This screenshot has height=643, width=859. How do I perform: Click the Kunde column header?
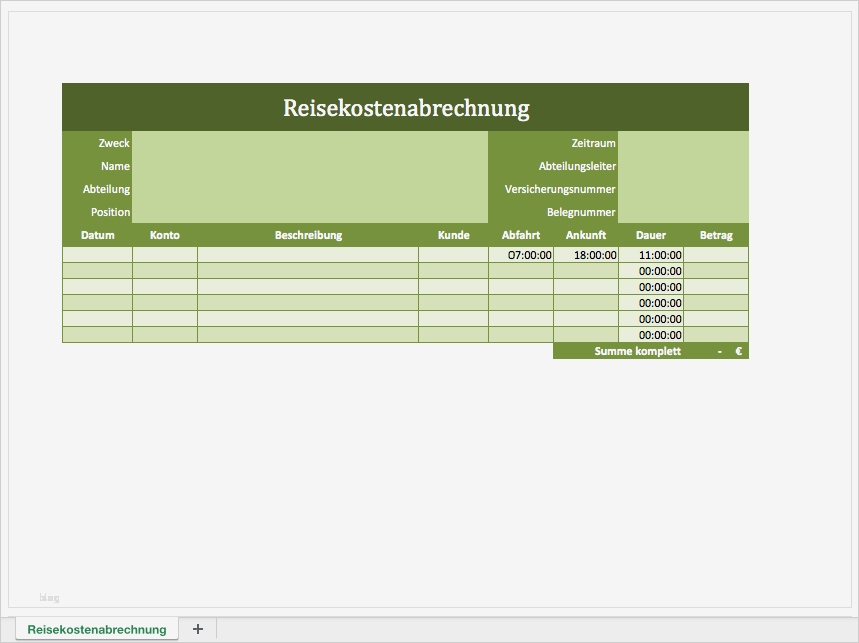[453, 235]
